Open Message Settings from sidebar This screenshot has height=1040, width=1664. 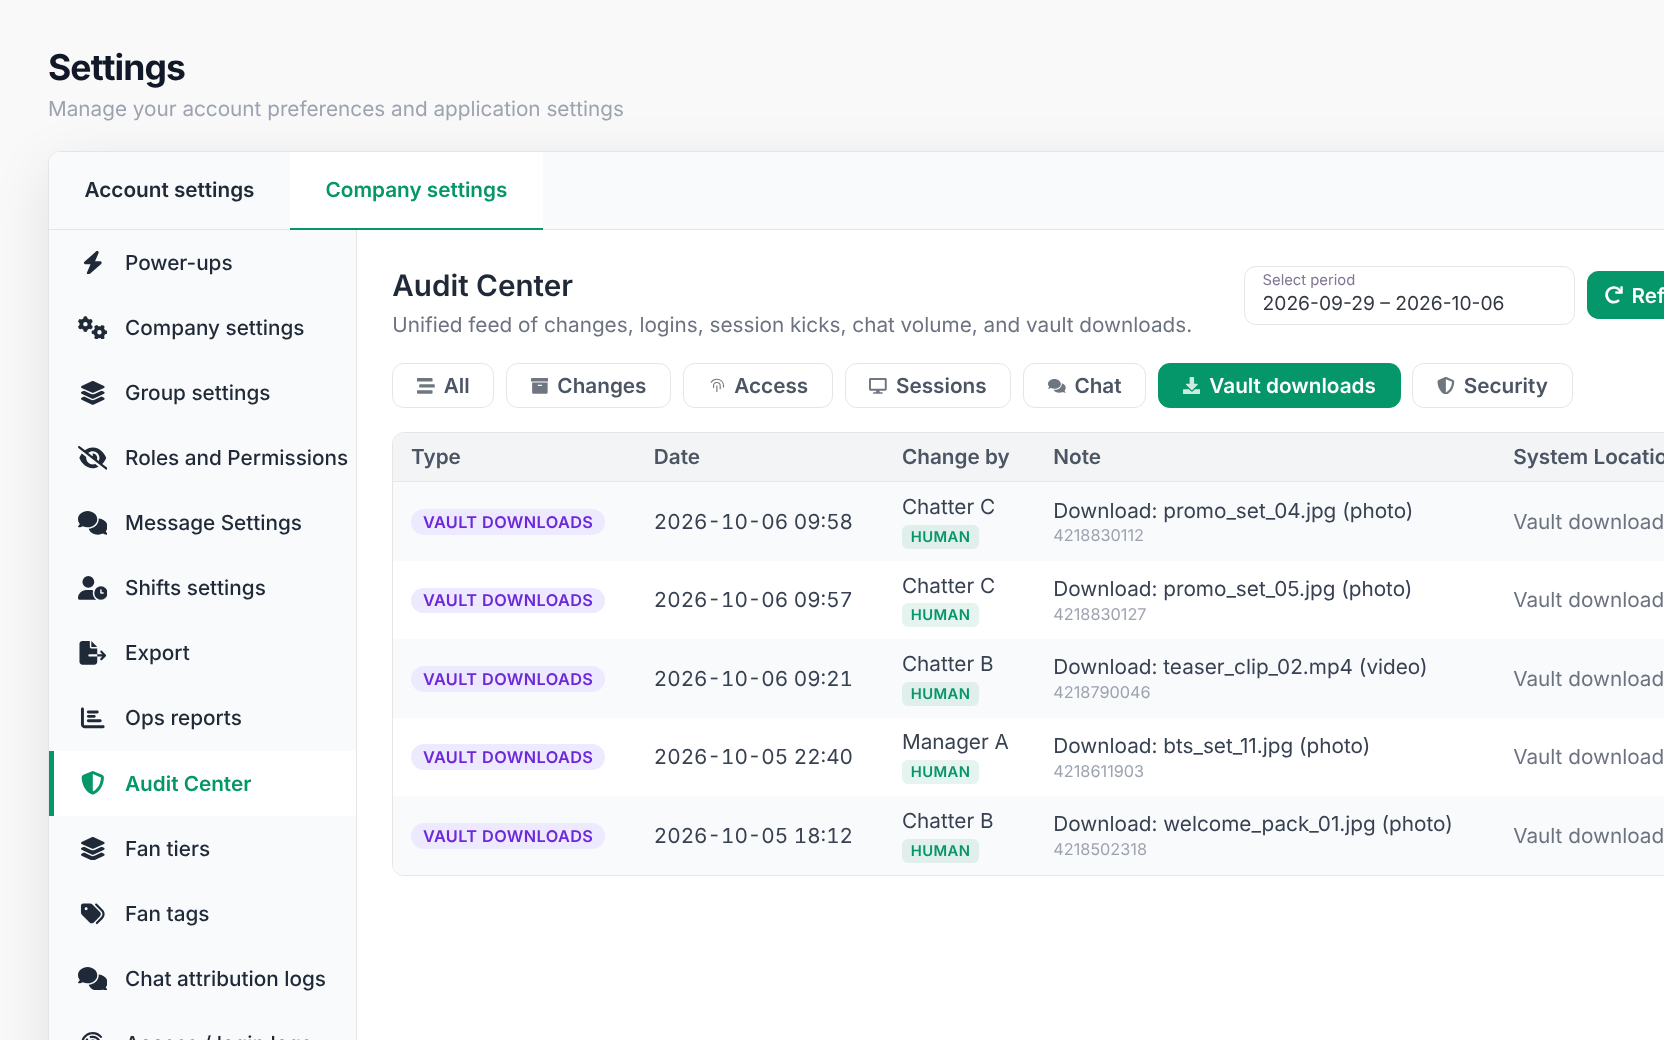click(x=203, y=523)
